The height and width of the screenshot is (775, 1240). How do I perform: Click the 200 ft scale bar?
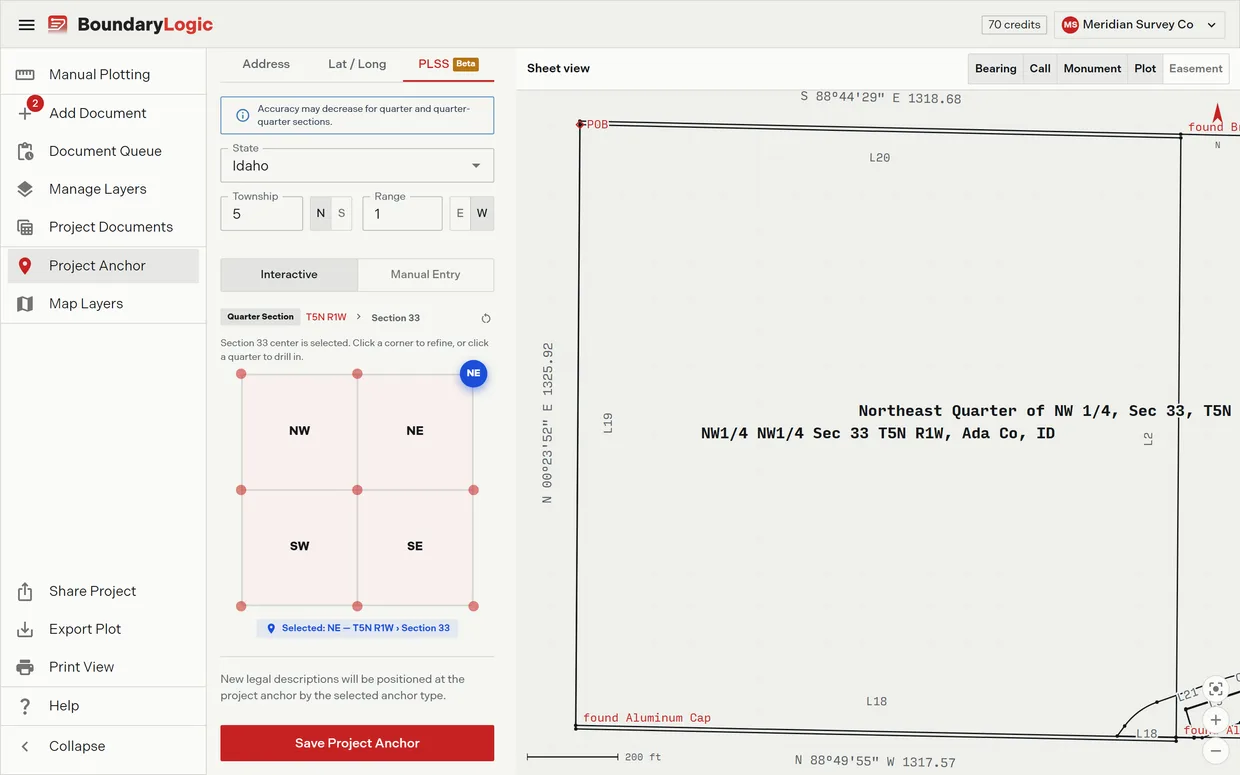tap(594, 757)
